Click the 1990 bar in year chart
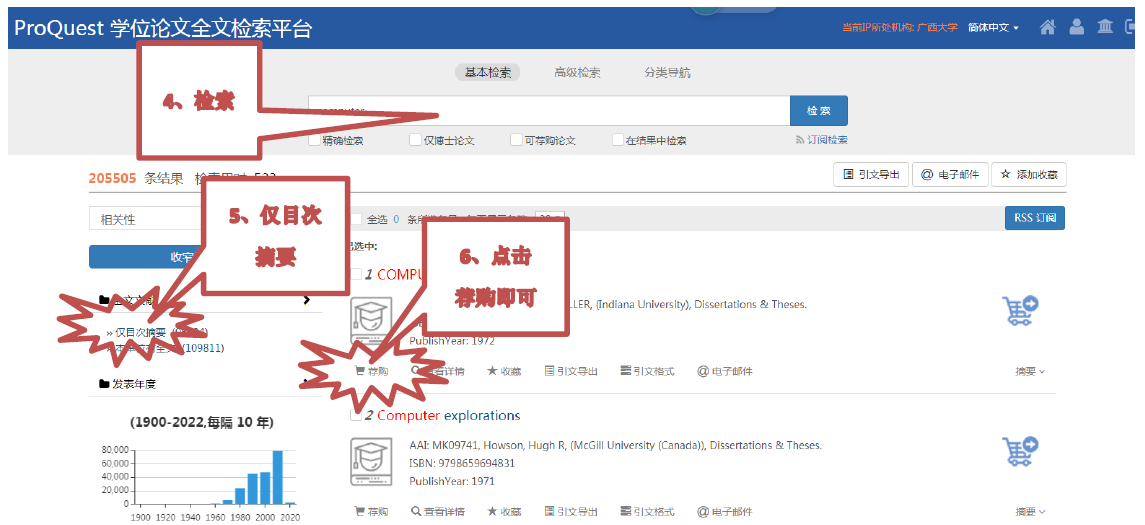Image resolution: width=1145 pixels, height=525 pixels. [252, 488]
